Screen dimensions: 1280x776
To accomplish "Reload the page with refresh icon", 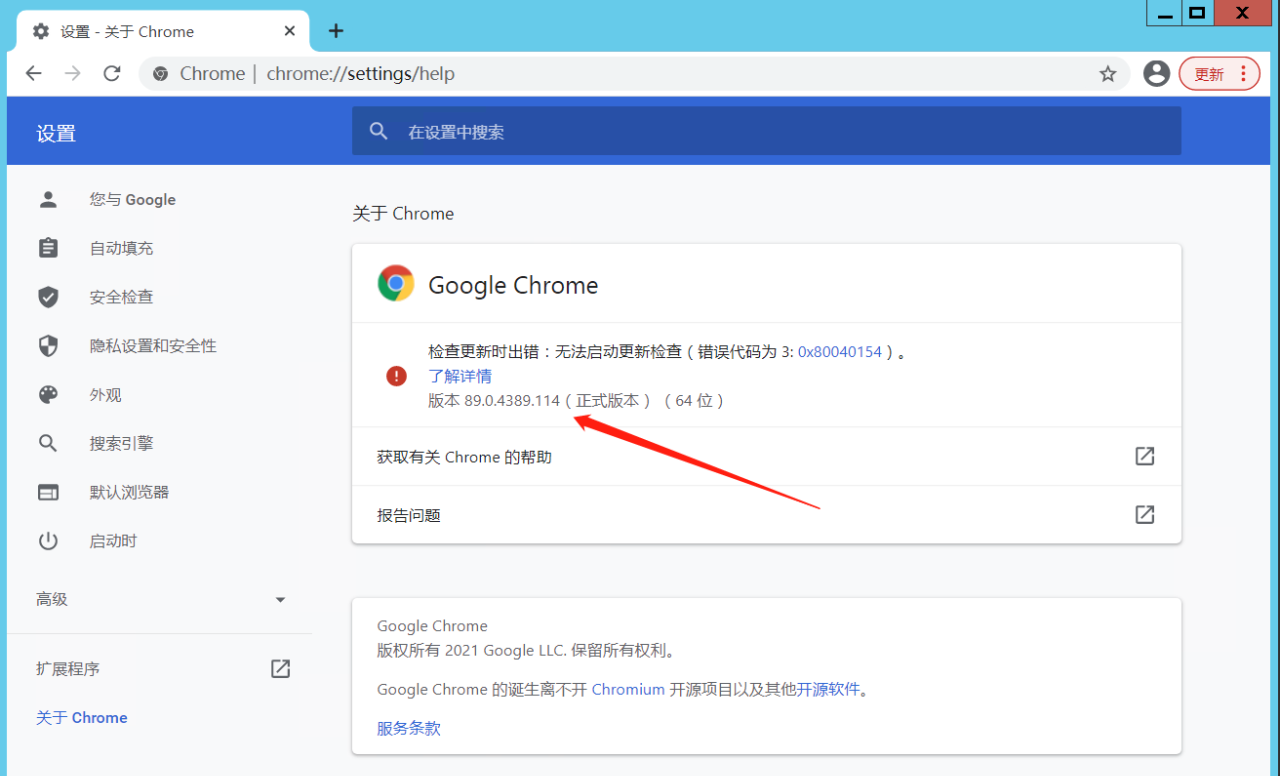I will [x=112, y=73].
